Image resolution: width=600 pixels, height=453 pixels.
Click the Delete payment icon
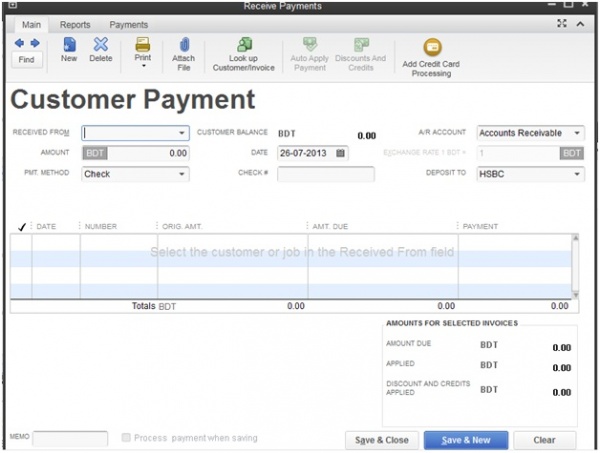[x=101, y=46]
